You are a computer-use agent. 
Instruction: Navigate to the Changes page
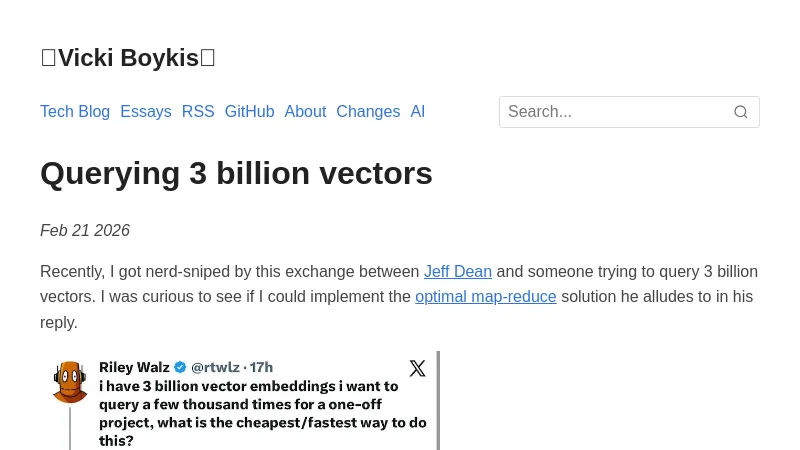click(x=368, y=112)
